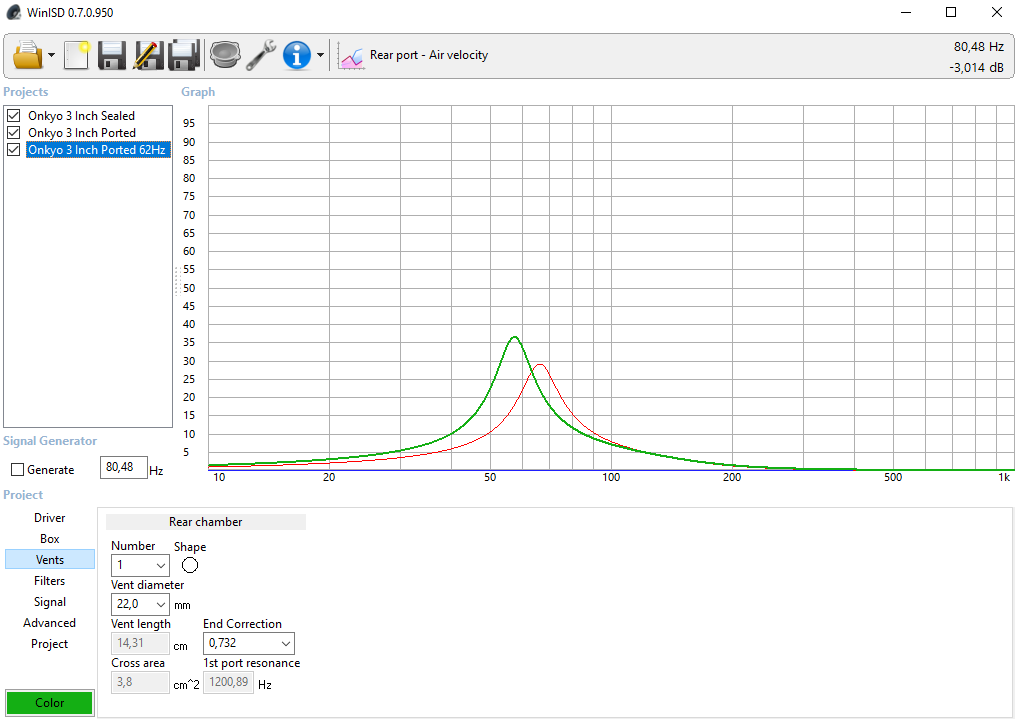
Task: Open the Project tab
Action: click(49, 643)
